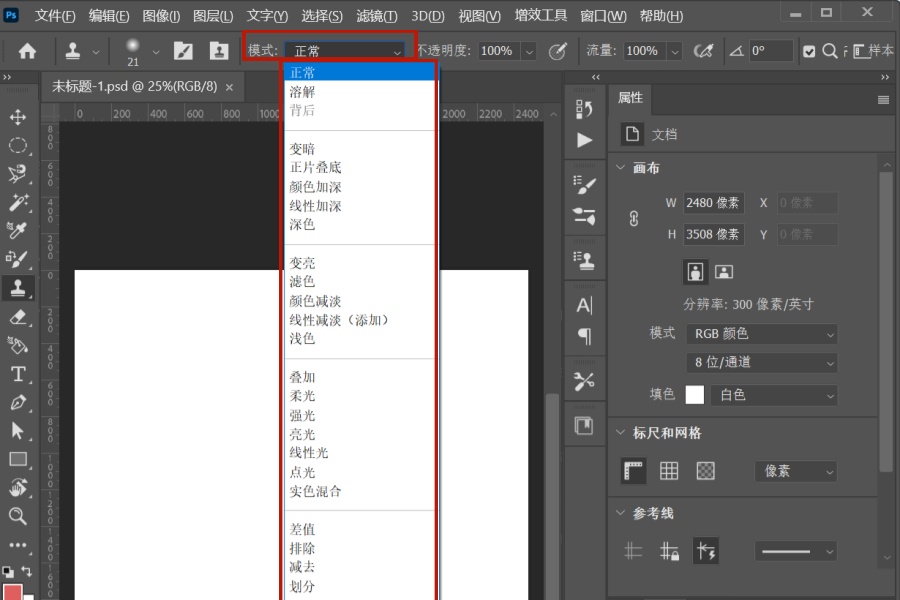Open the guide line style dropdown
Viewport: 900px width, 600px height.
pyautogui.click(x=796, y=552)
